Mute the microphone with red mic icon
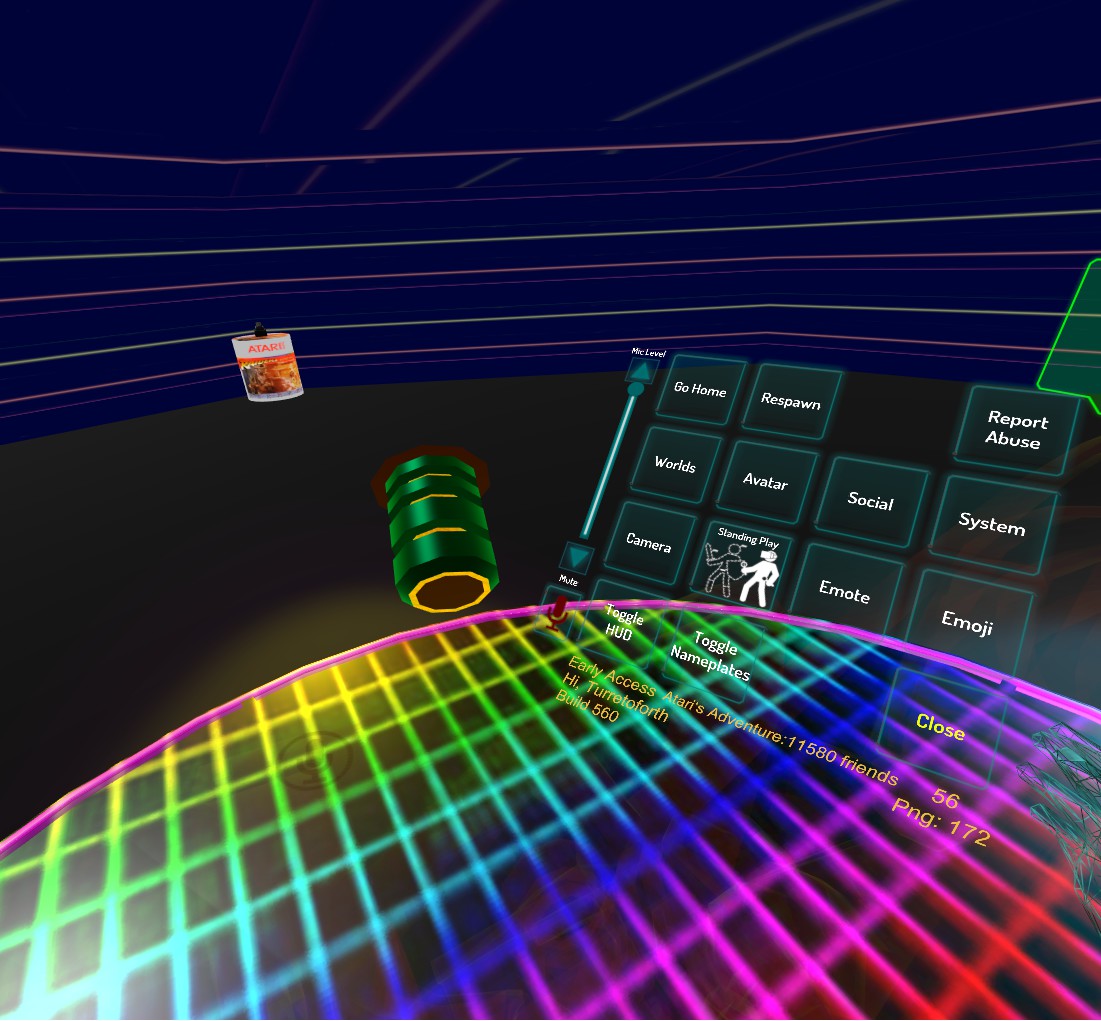 (558, 613)
